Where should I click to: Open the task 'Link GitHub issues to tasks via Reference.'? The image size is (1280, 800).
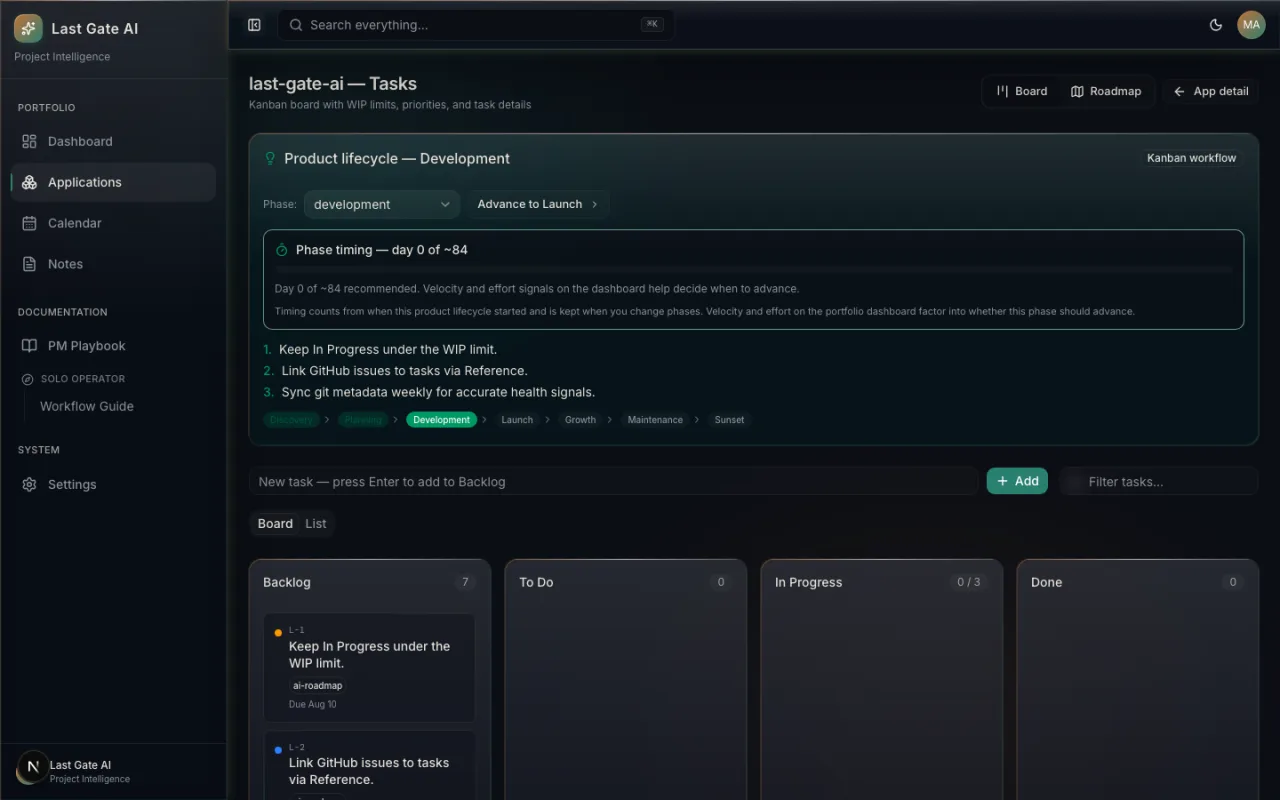click(x=369, y=771)
